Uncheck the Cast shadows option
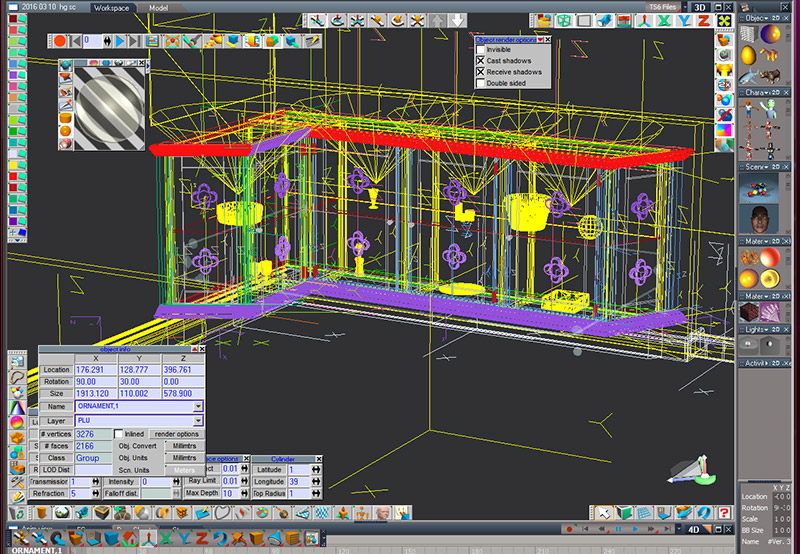800x554 pixels. (481, 61)
